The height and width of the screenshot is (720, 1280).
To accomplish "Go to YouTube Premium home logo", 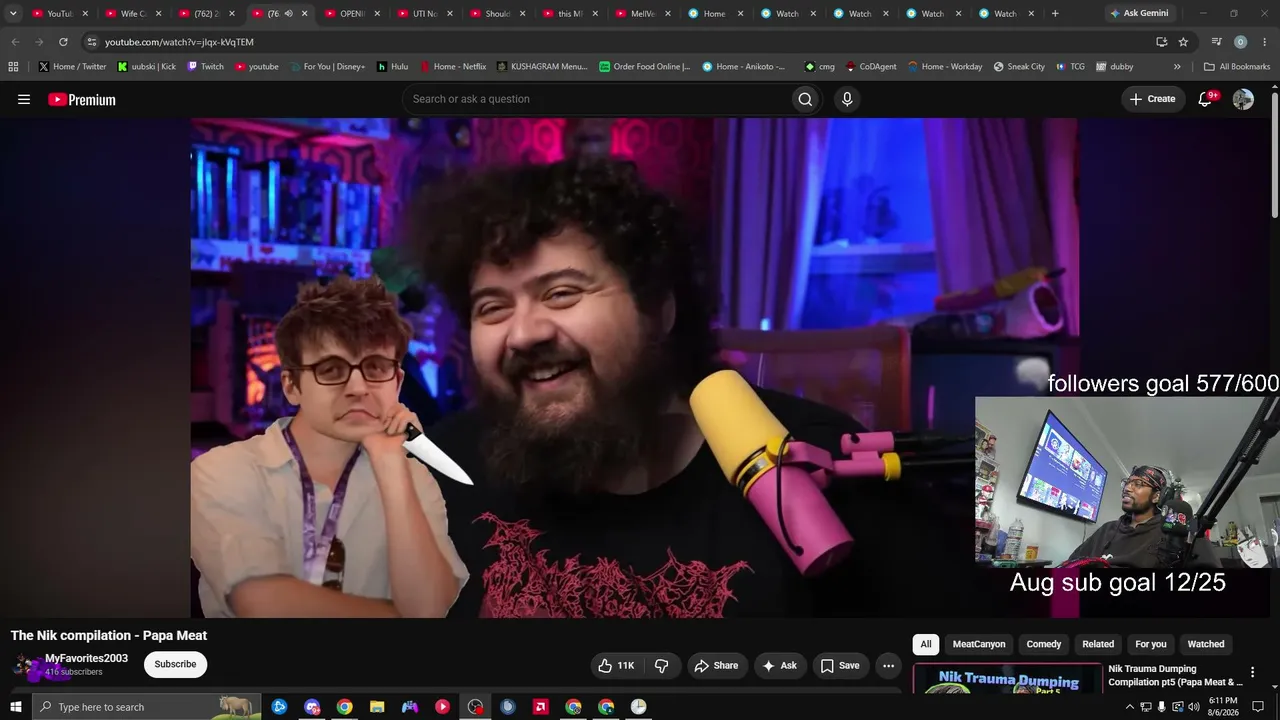I will tap(82, 99).
